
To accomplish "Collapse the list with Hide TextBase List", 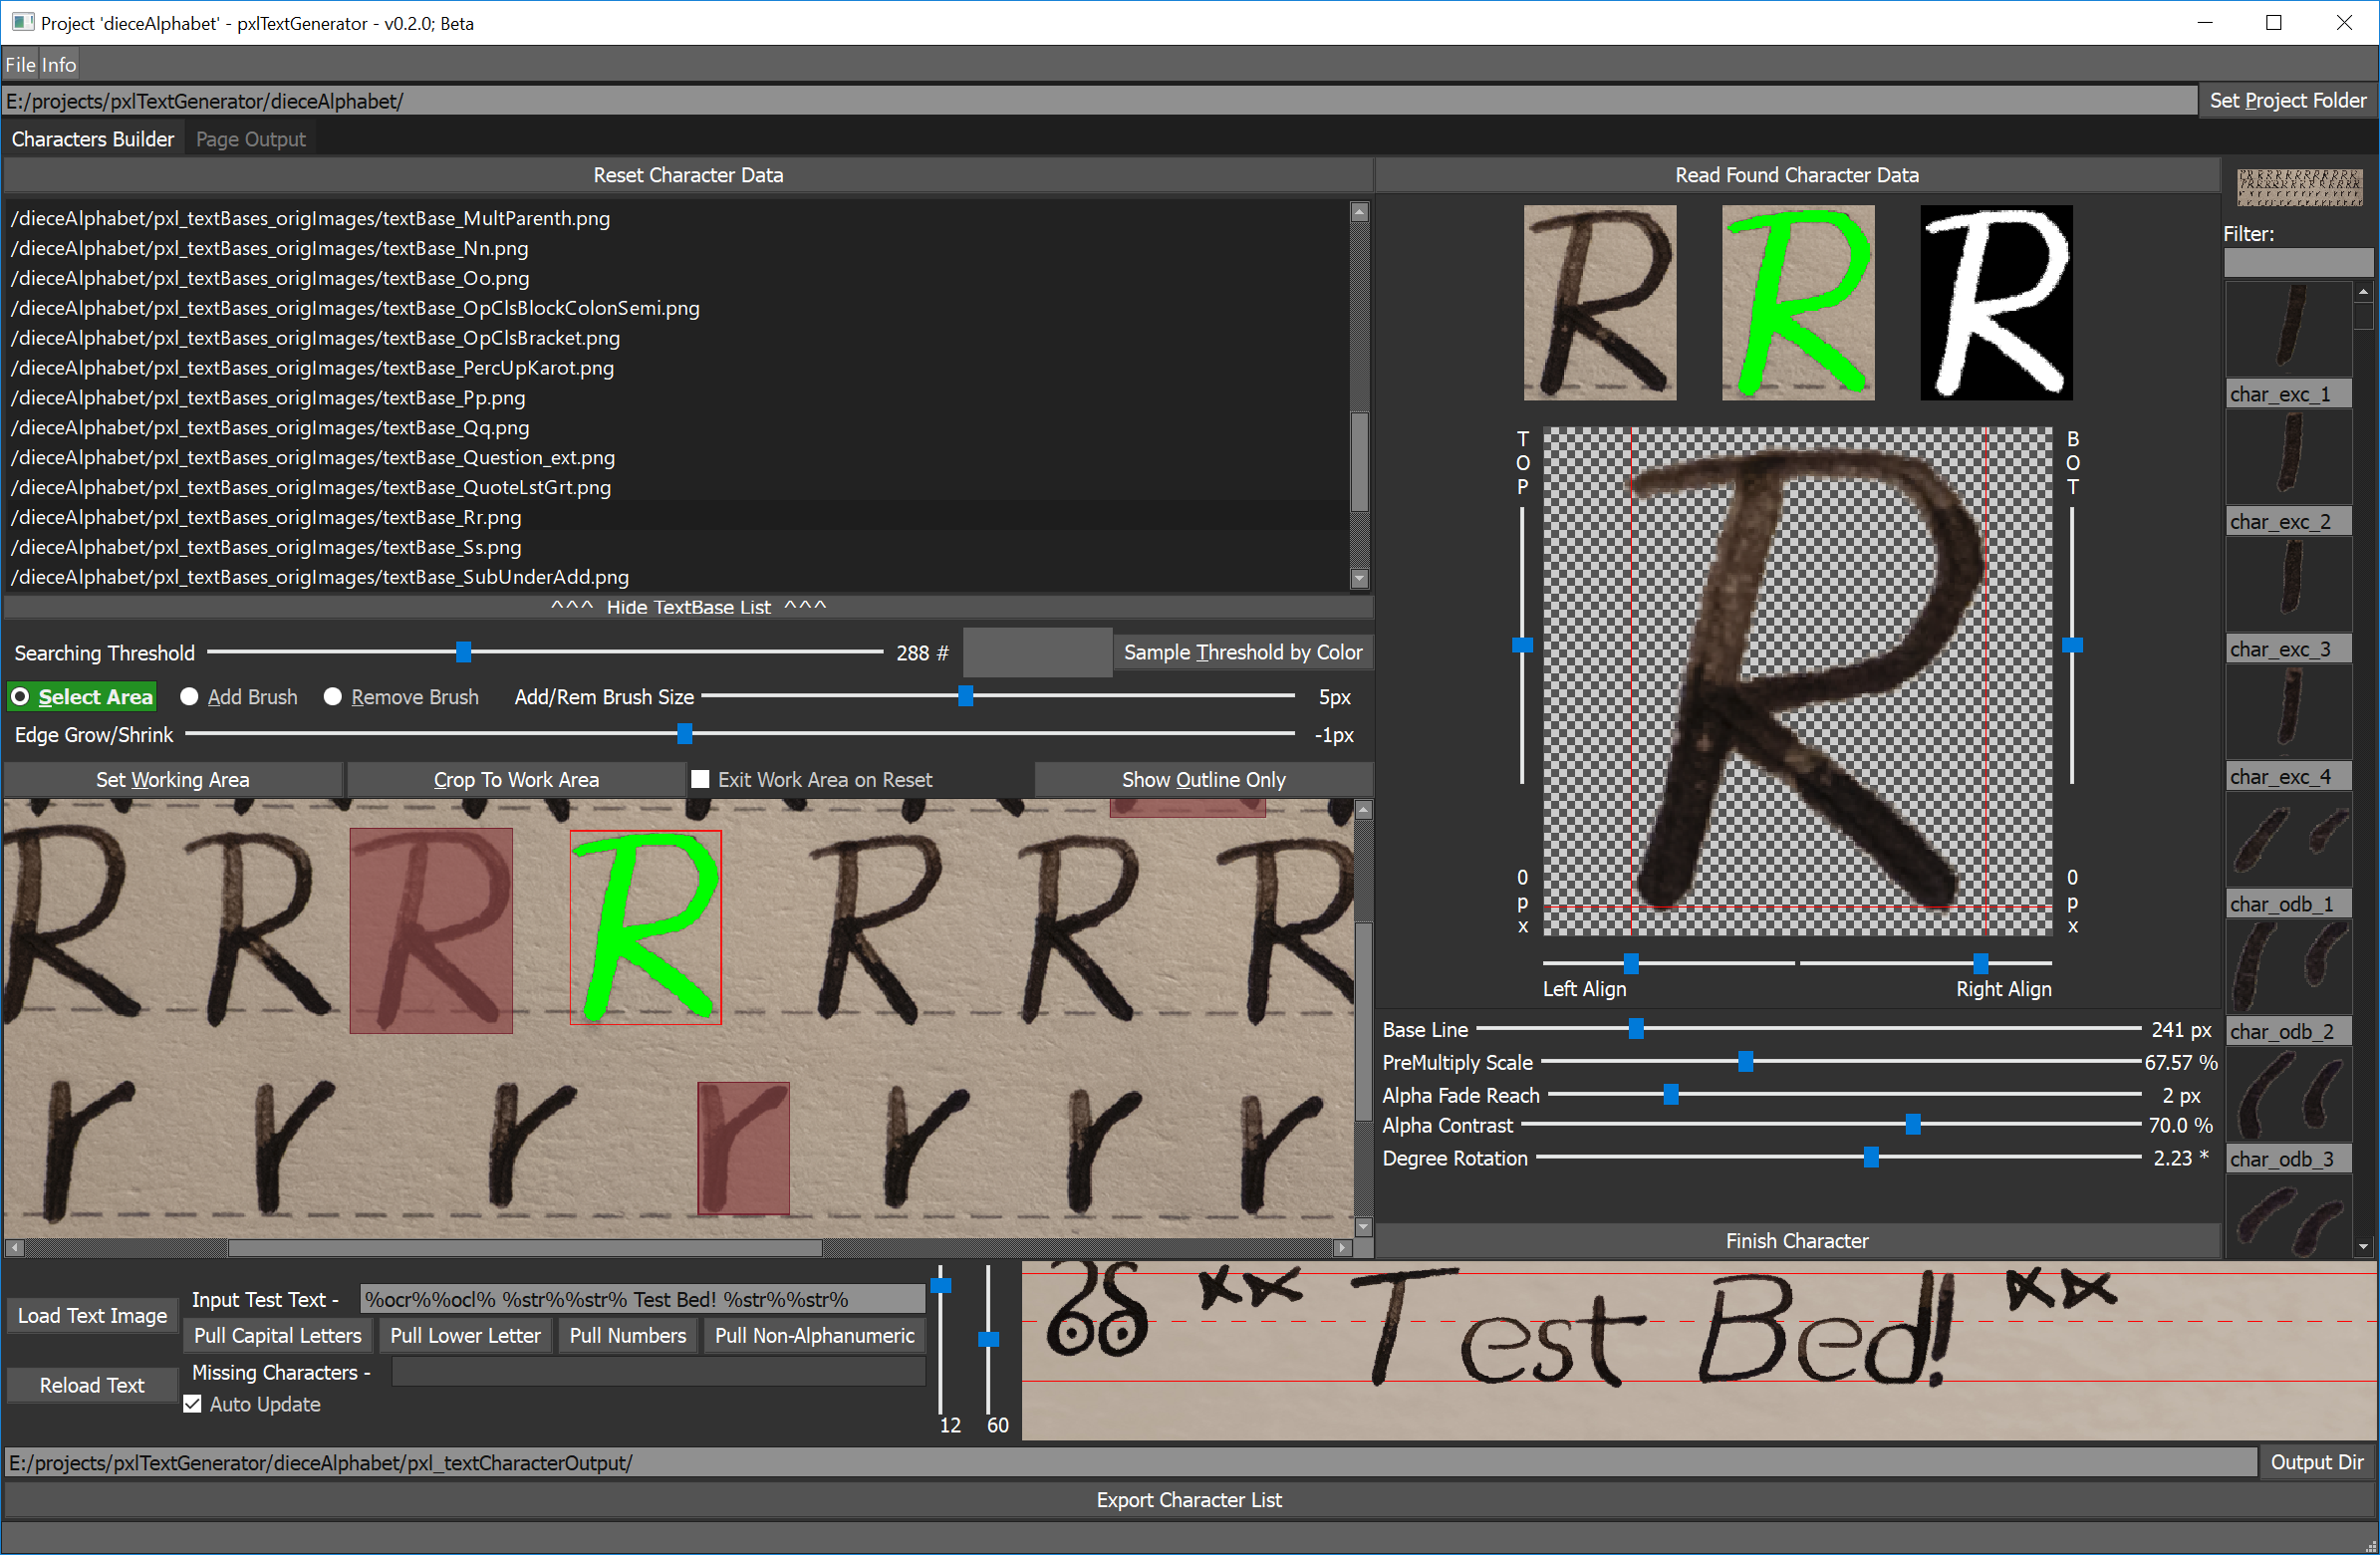I will (x=688, y=607).
